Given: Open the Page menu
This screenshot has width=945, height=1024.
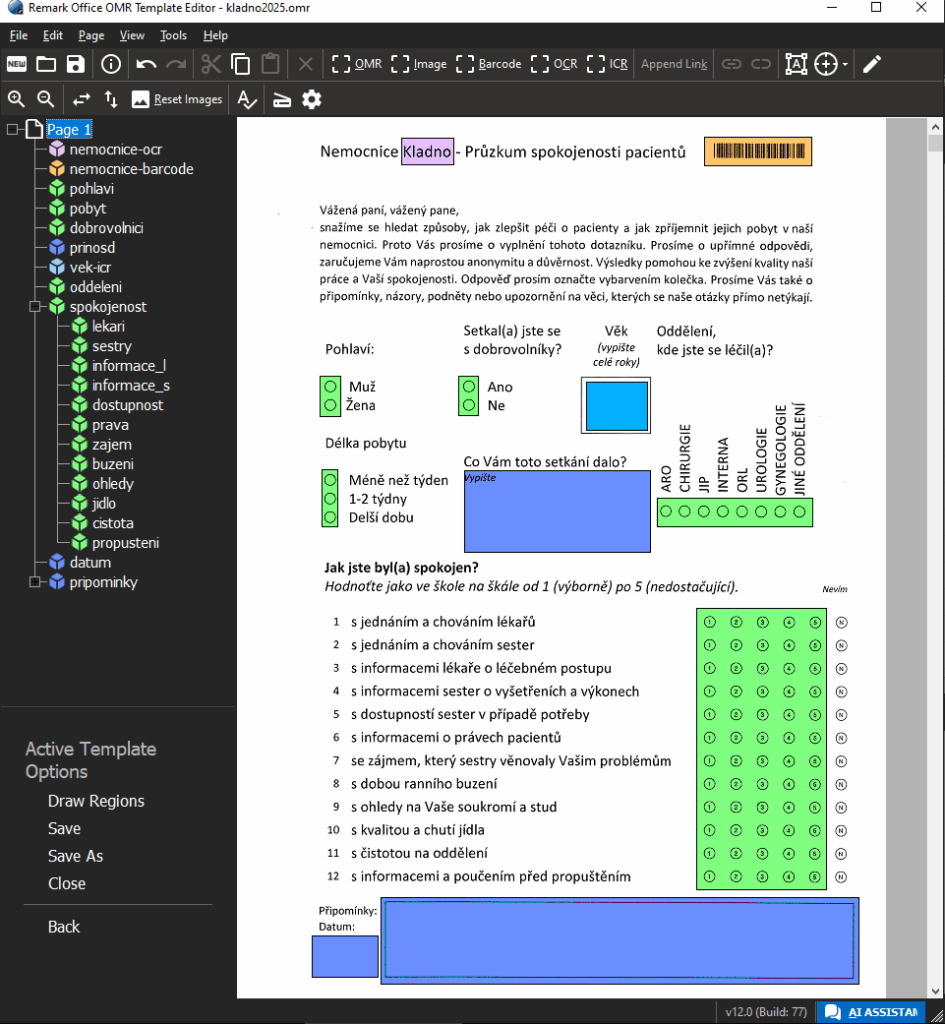Looking at the screenshot, I should (x=91, y=35).
